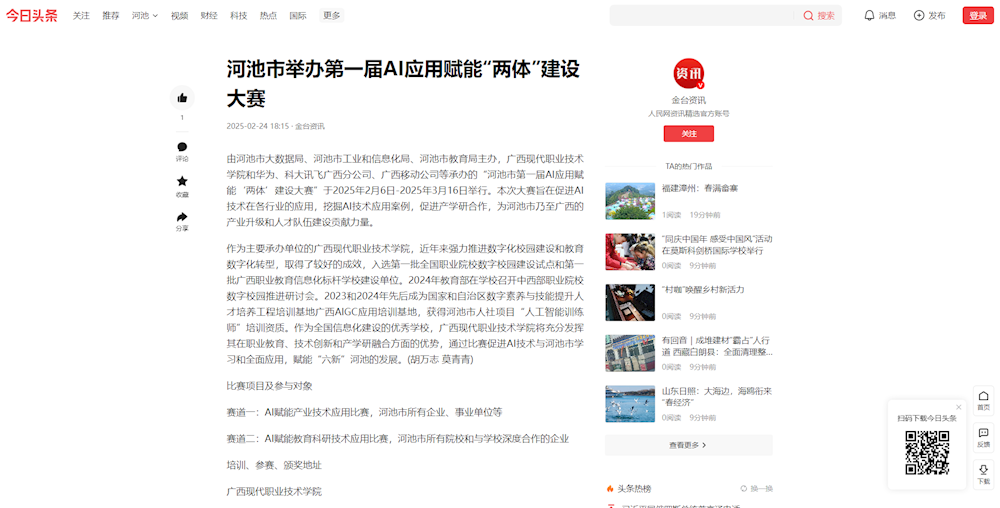This screenshot has height=508, width=1000.
Task: Go to 首页 home icon in sidebar
Action: 983,396
